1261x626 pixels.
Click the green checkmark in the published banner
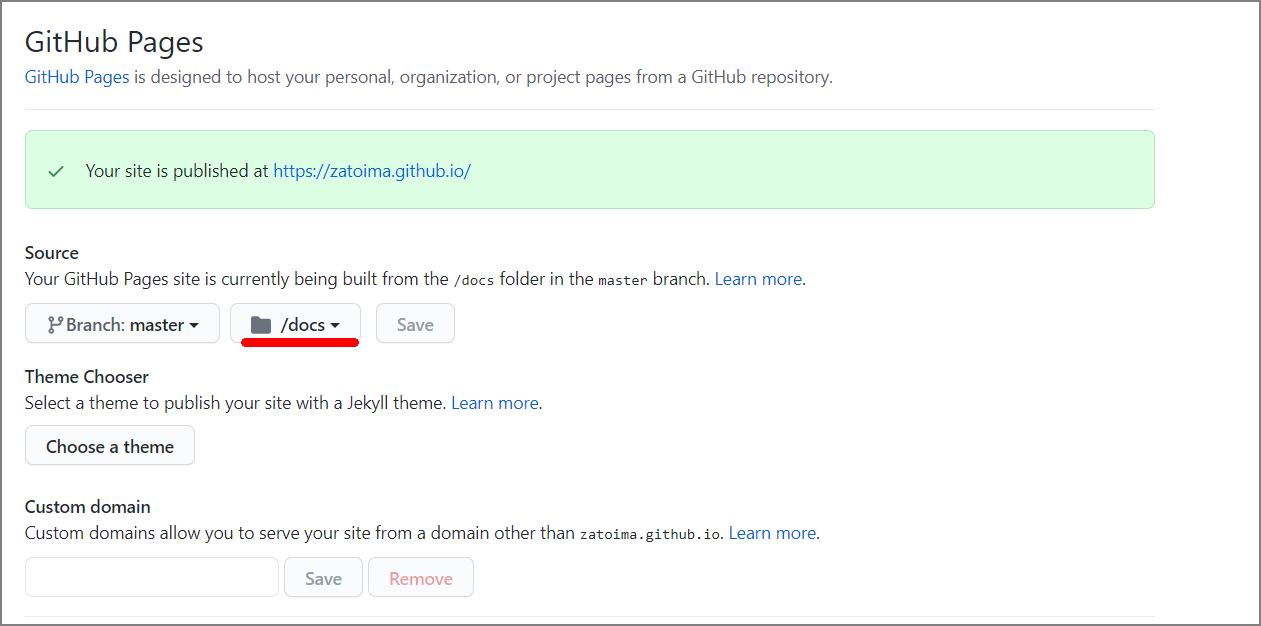56,171
